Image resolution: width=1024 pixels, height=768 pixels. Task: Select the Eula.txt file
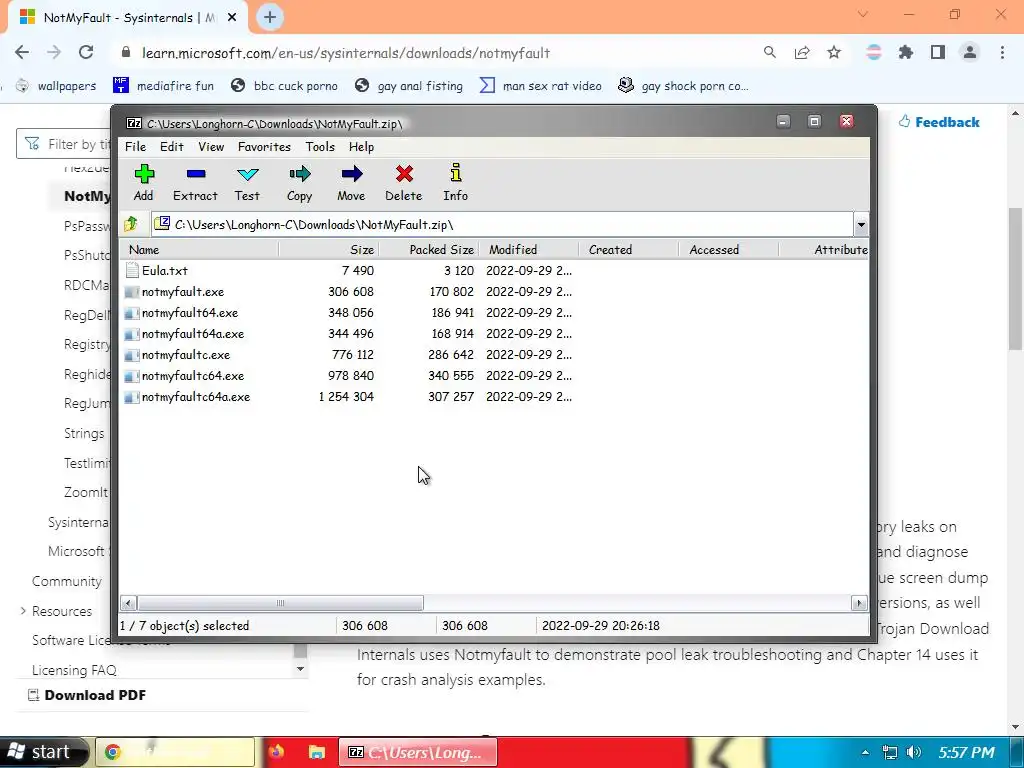[165, 270]
